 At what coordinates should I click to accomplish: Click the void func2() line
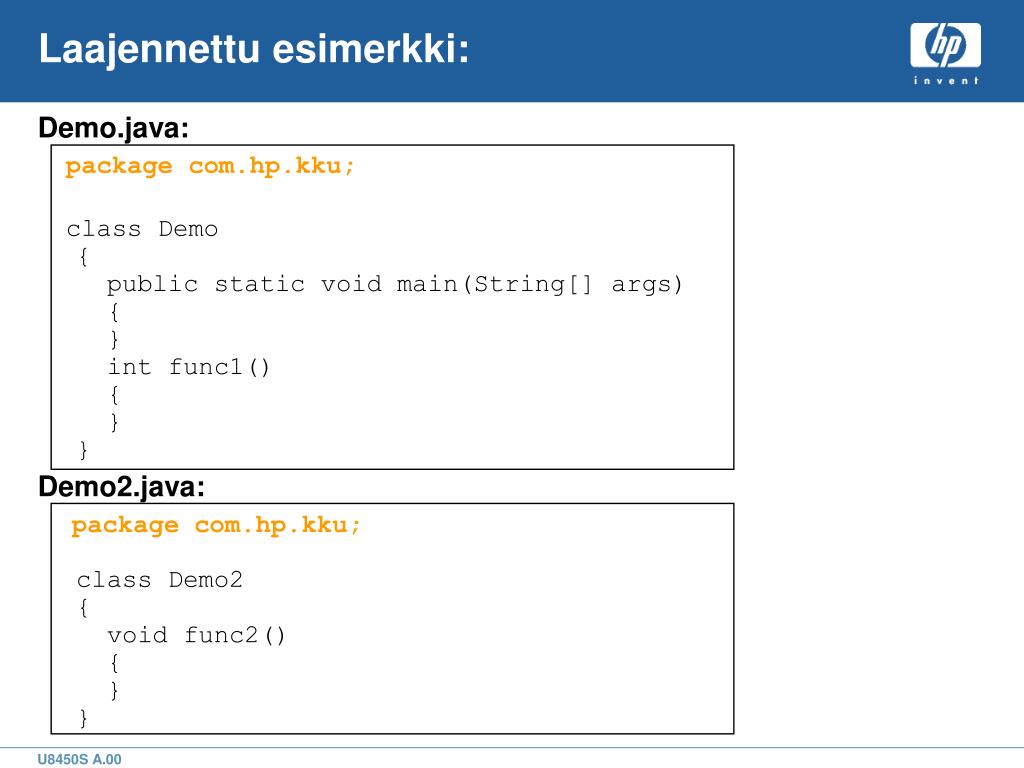196,635
